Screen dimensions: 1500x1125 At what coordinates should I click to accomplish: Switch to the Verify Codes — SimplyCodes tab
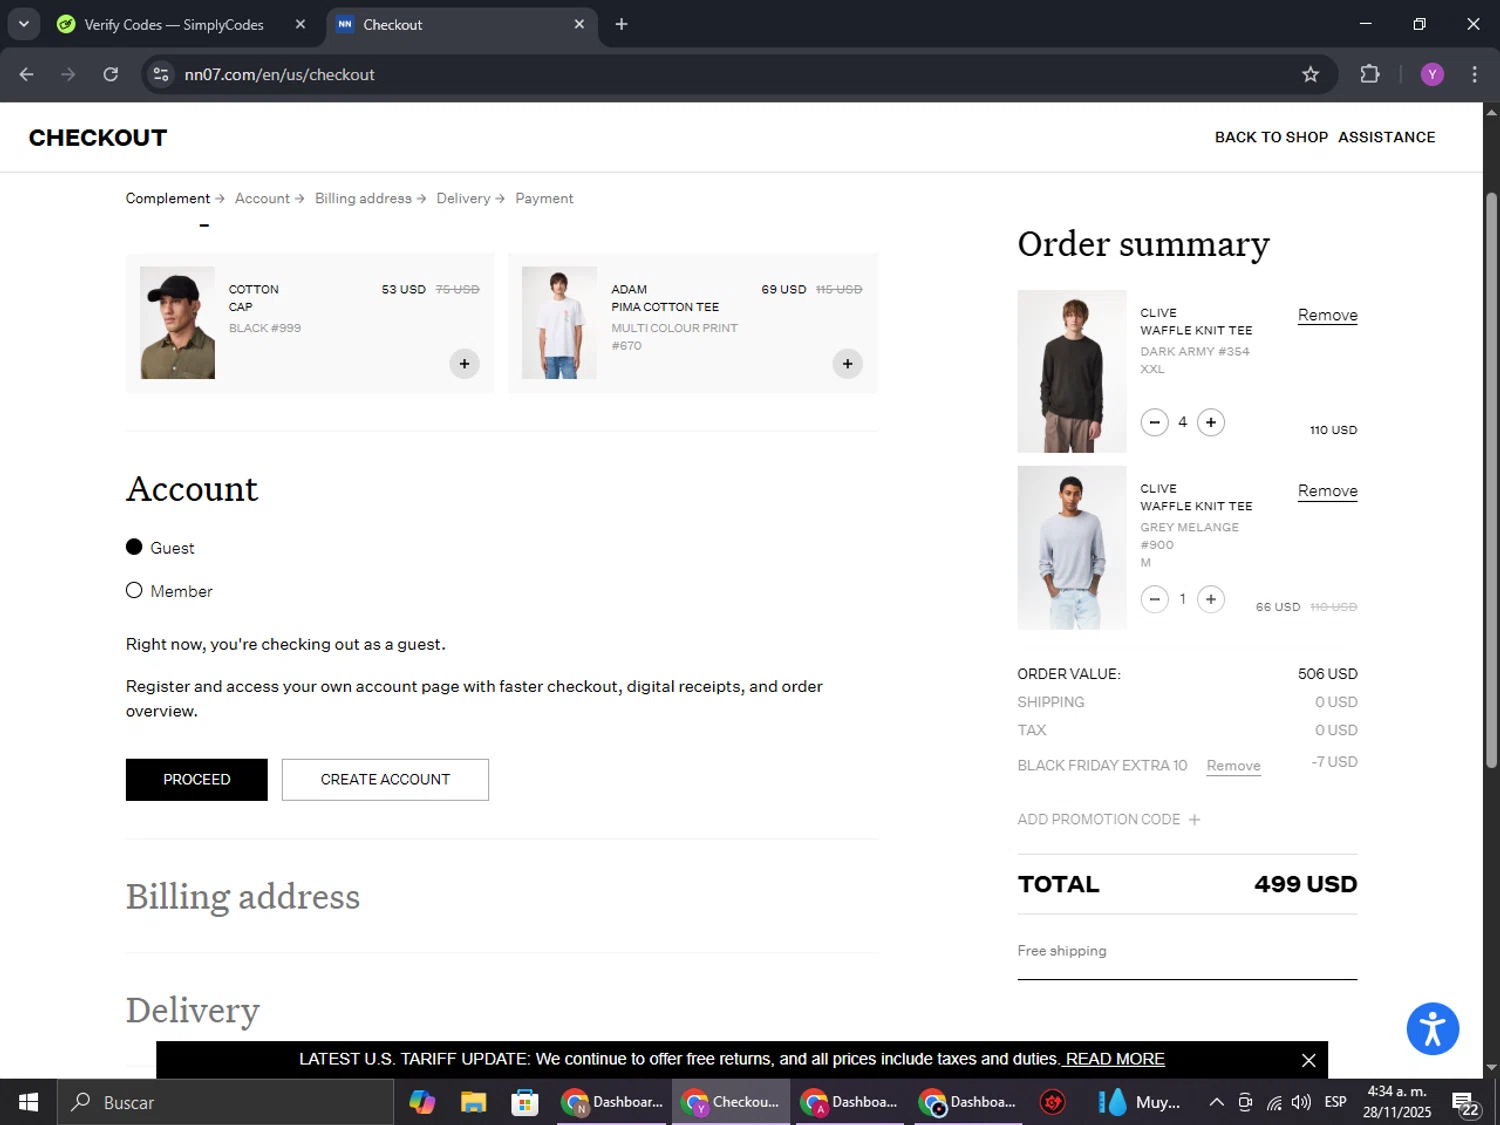(x=174, y=24)
